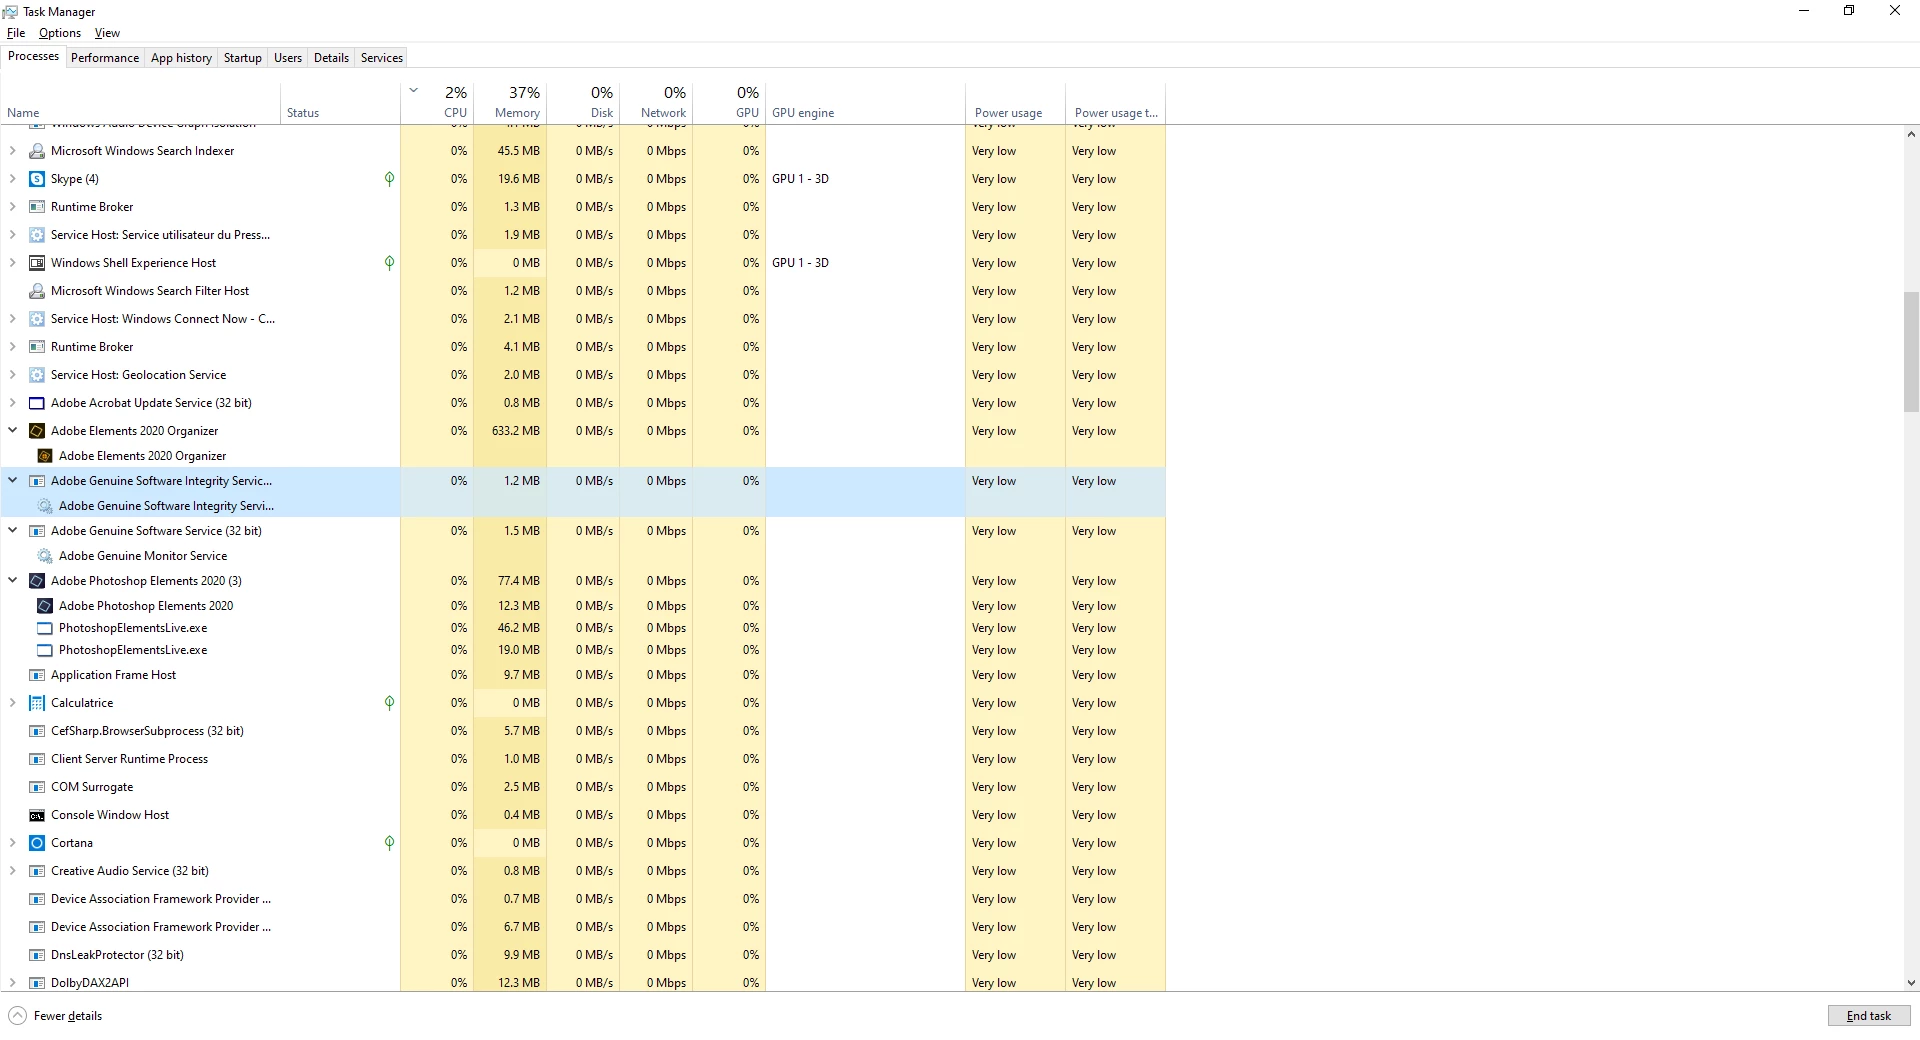Switch to the Performance tab

tap(105, 58)
